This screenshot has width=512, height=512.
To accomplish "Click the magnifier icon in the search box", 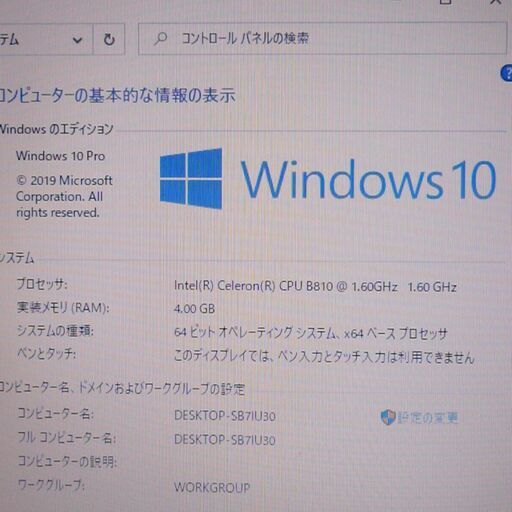I will (161, 39).
